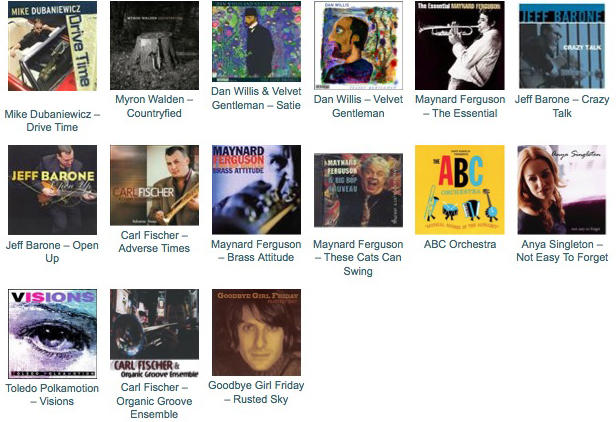Click the Visions eye album cover
Screen dimensions: 616x422
pos(52,334)
